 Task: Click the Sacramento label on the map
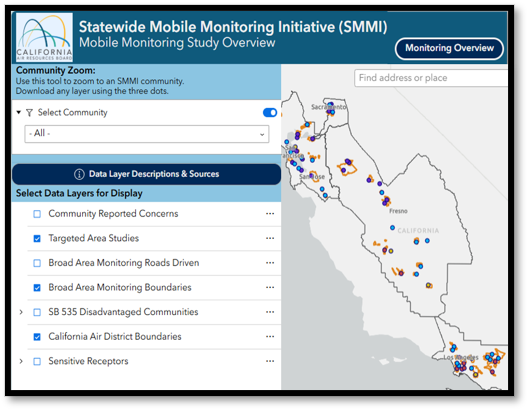(x=328, y=107)
